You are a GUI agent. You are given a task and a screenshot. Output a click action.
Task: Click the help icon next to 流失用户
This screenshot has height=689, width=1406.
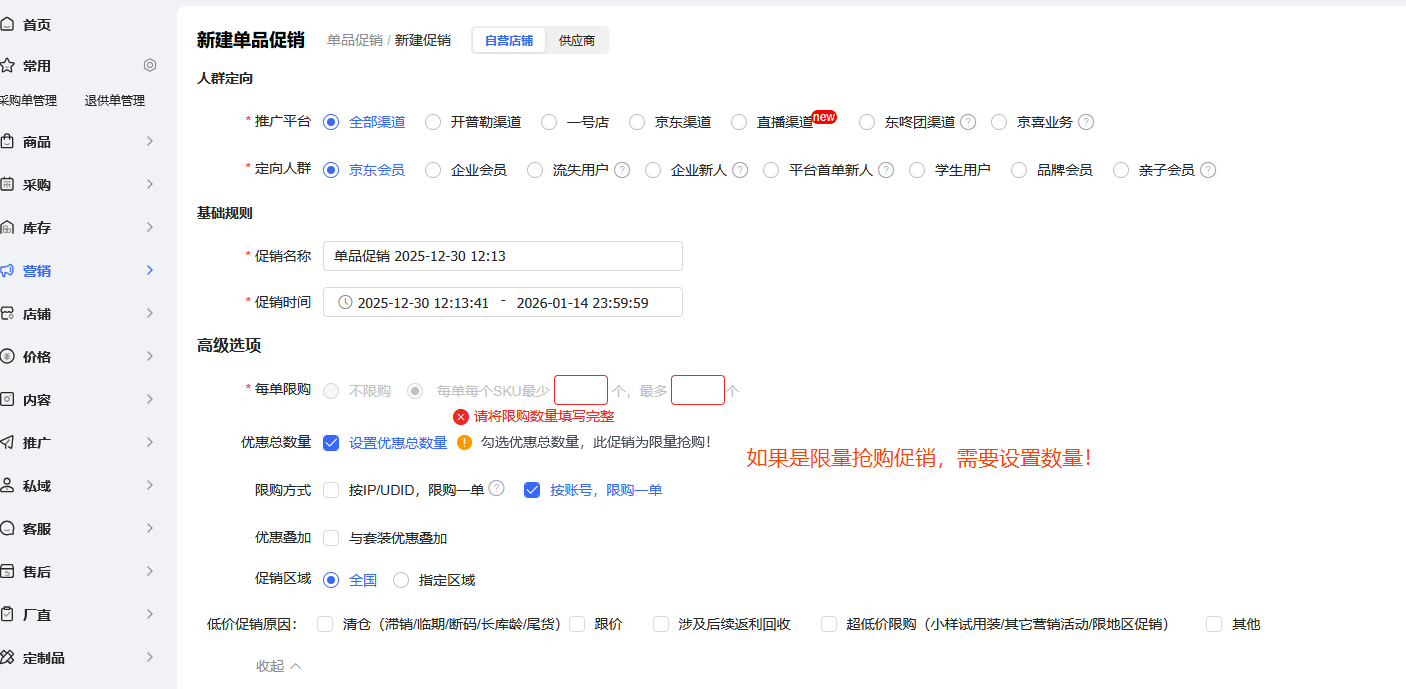pos(622,170)
